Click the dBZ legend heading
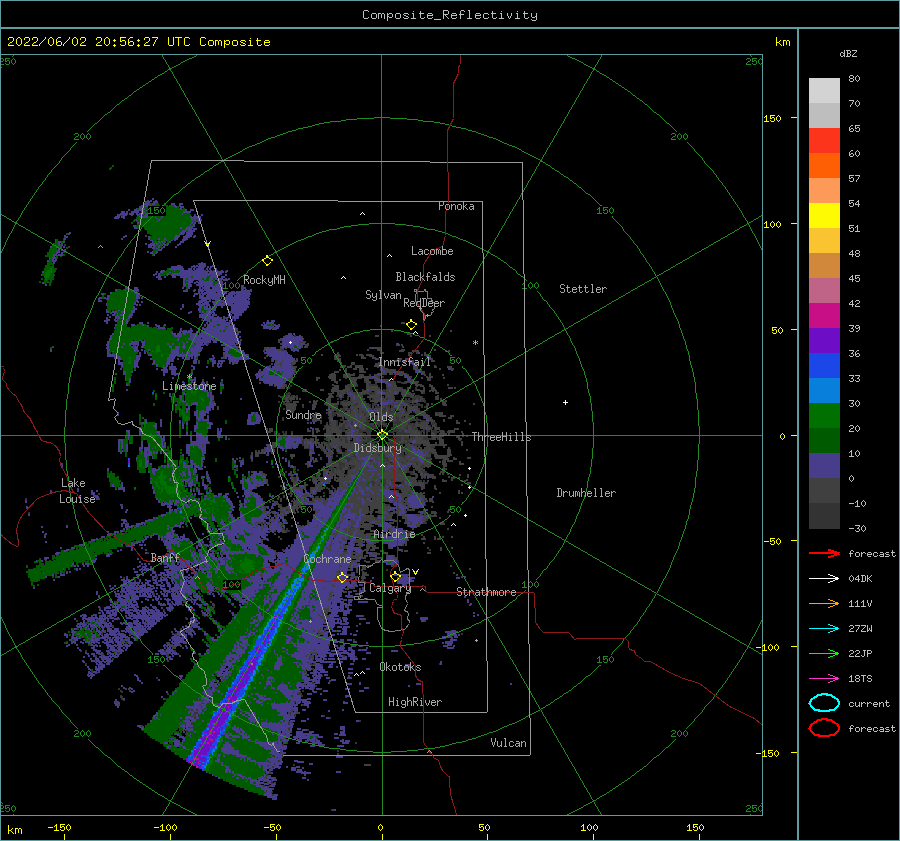The width and height of the screenshot is (900, 841). 848,53
